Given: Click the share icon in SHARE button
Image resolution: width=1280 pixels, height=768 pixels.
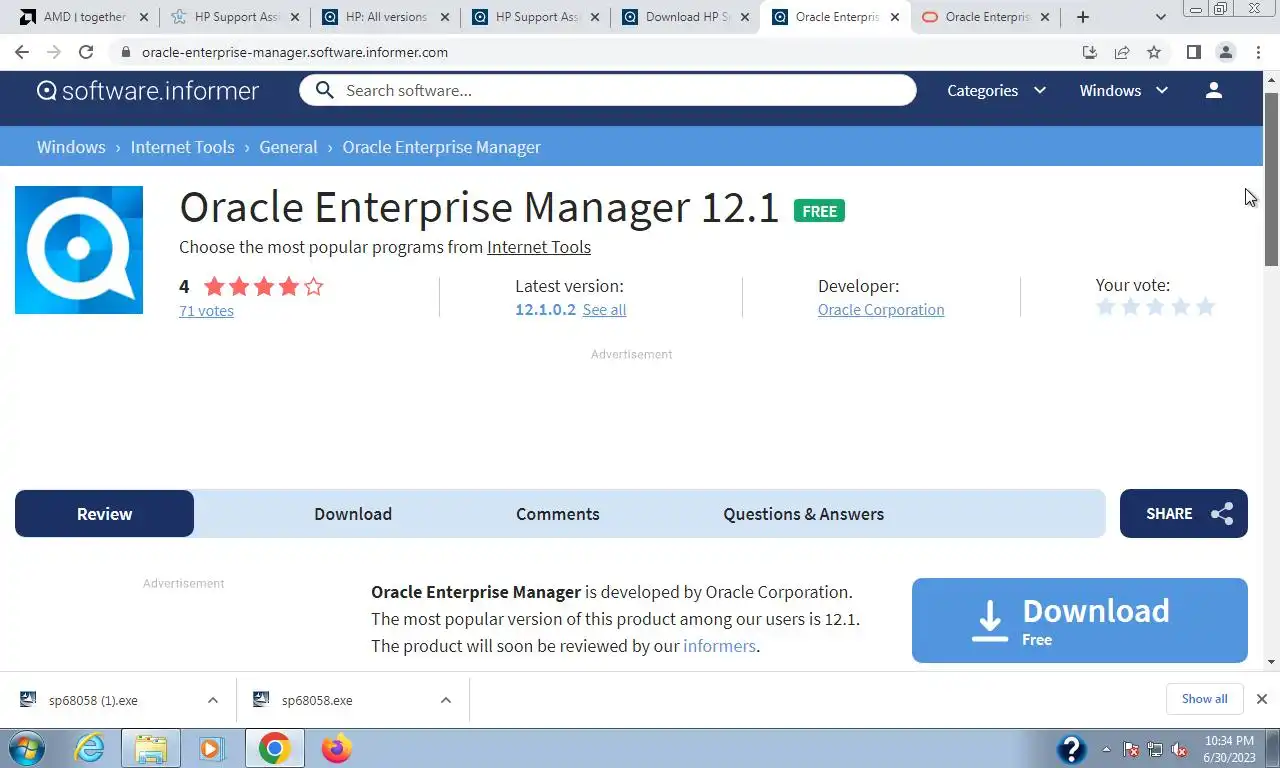Looking at the screenshot, I should (x=1222, y=514).
